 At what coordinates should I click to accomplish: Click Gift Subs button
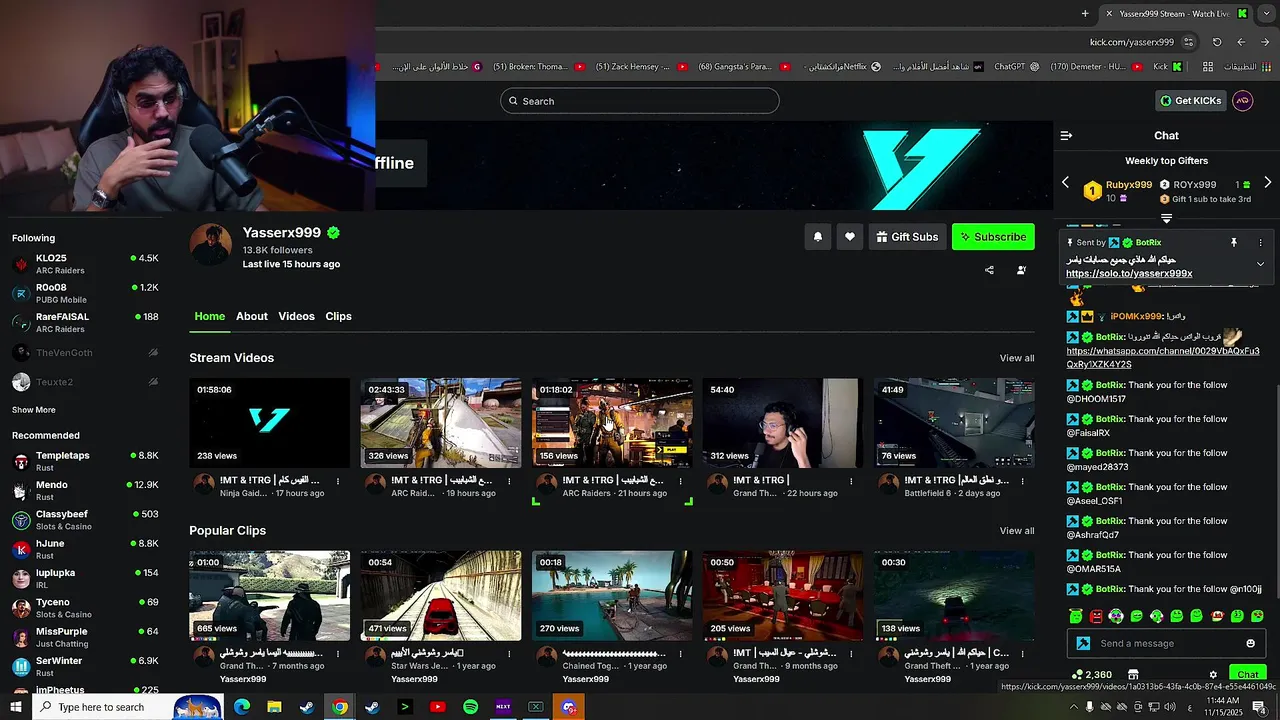pyautogui.click(x=907, y=237)
